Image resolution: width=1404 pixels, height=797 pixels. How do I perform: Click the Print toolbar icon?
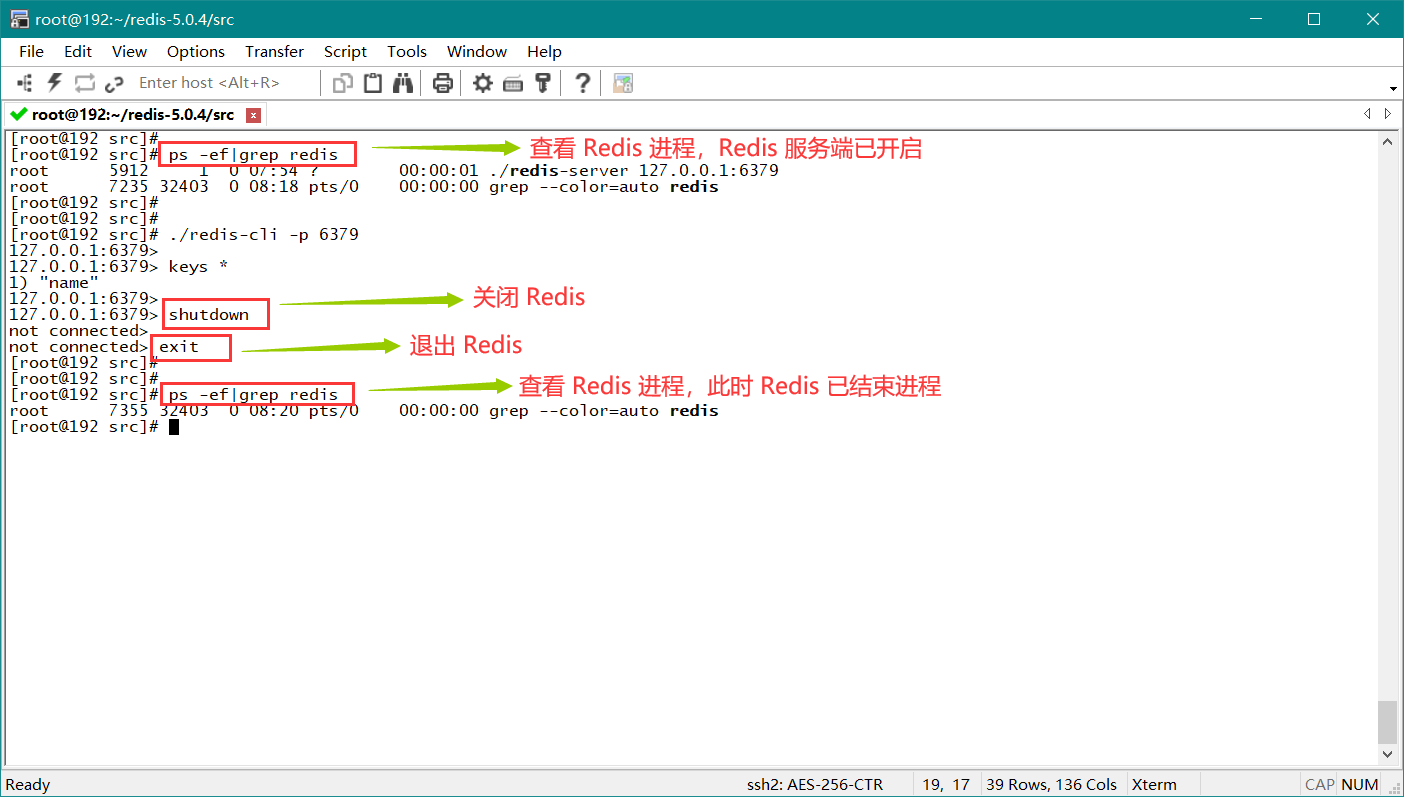pos(443,83)
